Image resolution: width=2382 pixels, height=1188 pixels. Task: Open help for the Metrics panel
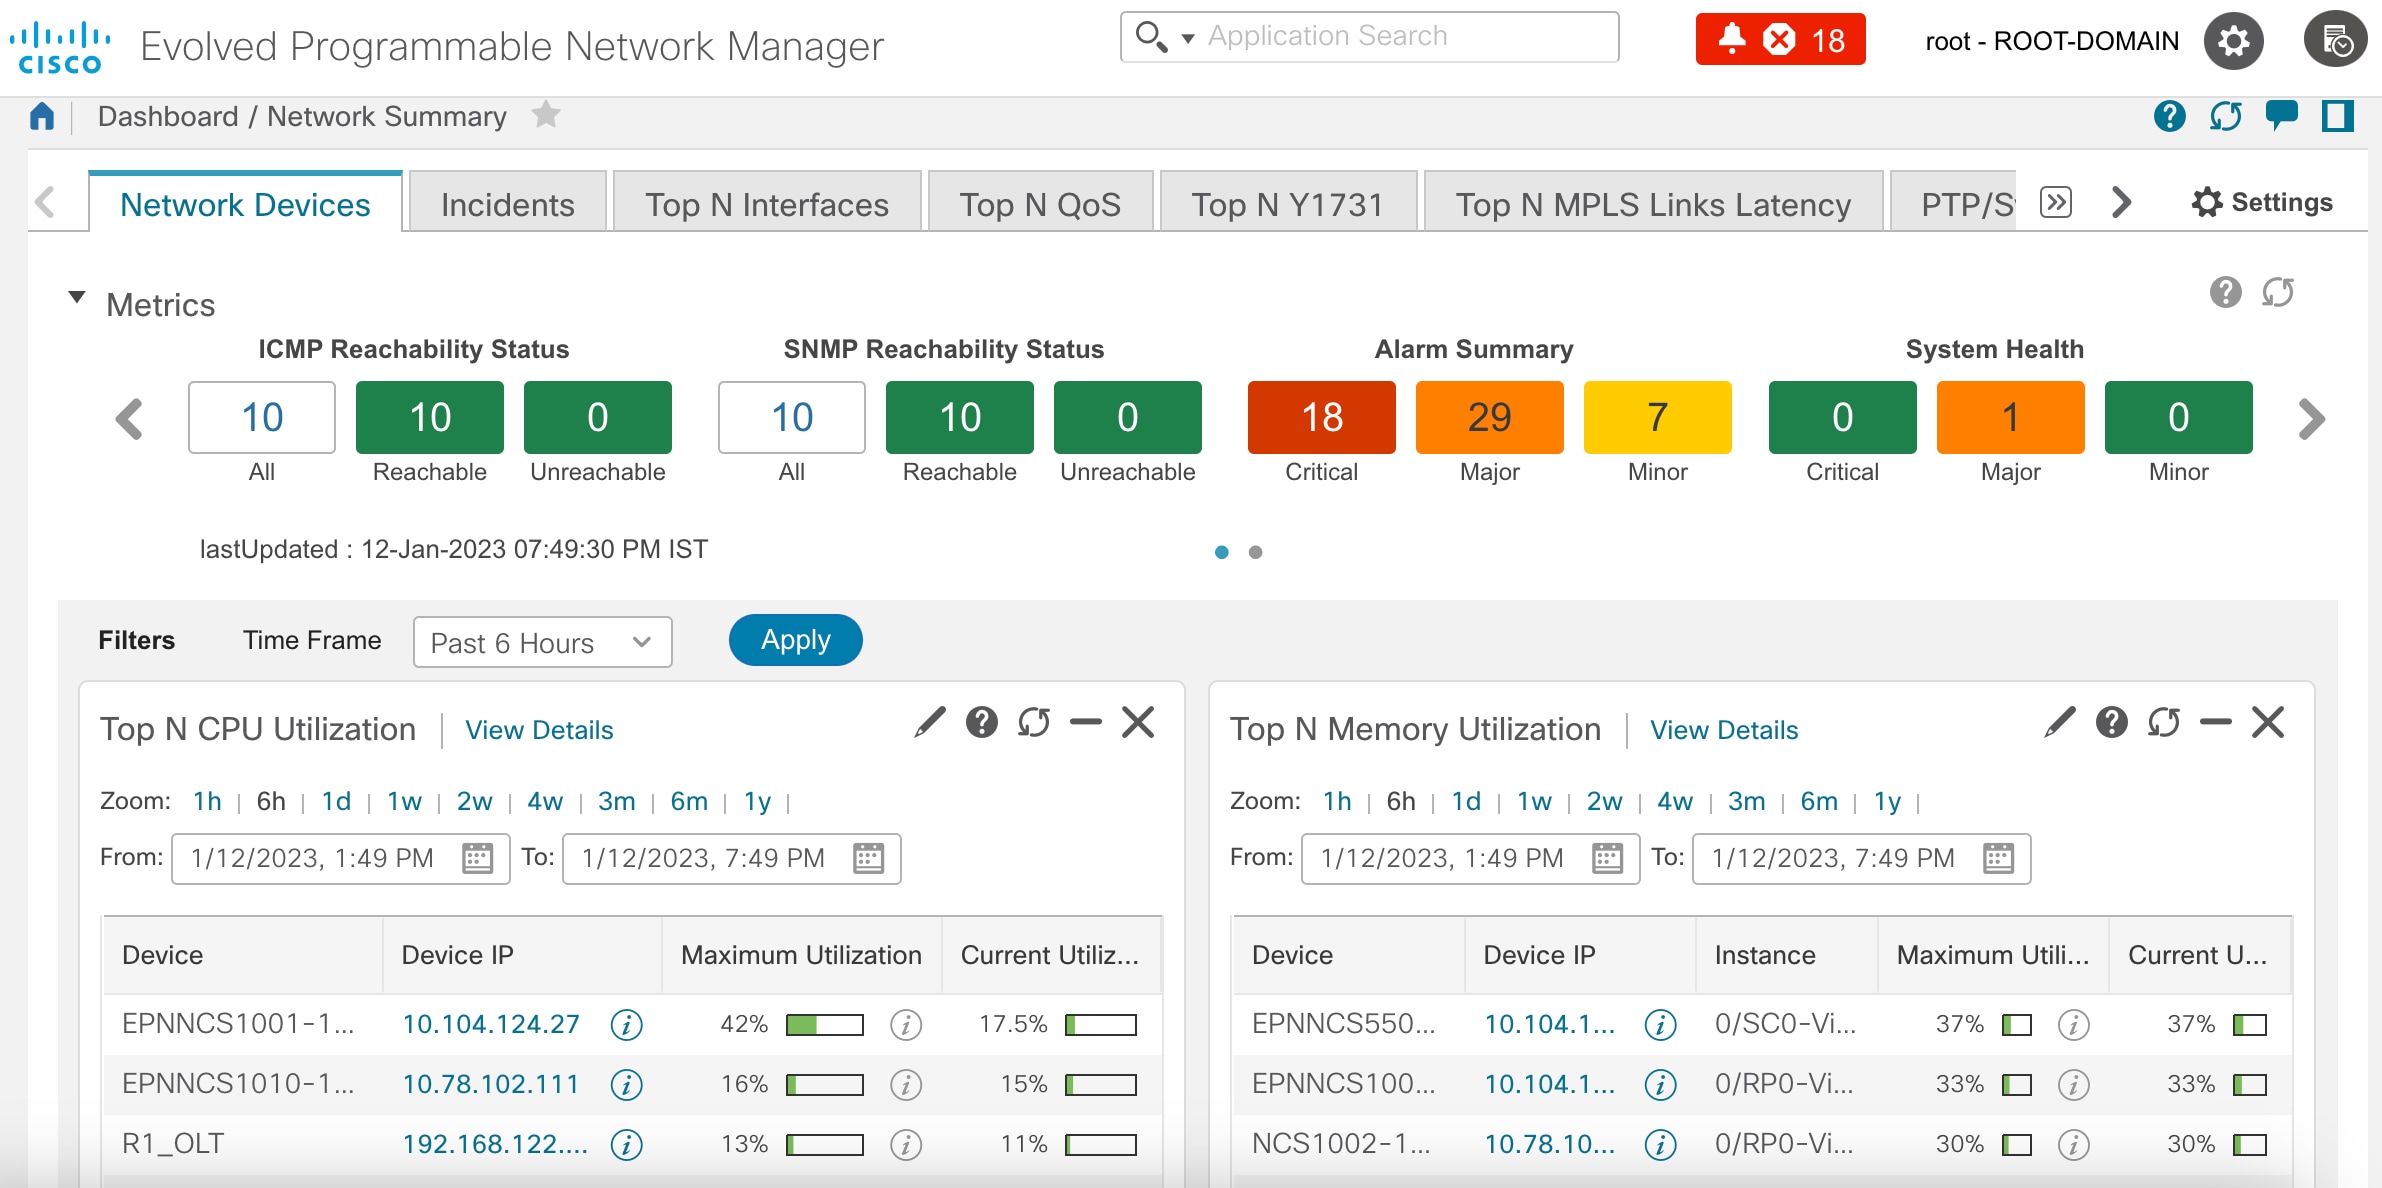(2225, 292)
